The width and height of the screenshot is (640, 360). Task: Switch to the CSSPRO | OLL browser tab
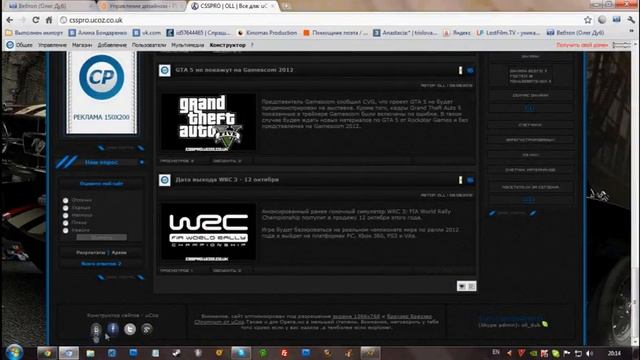click(233, 6)
